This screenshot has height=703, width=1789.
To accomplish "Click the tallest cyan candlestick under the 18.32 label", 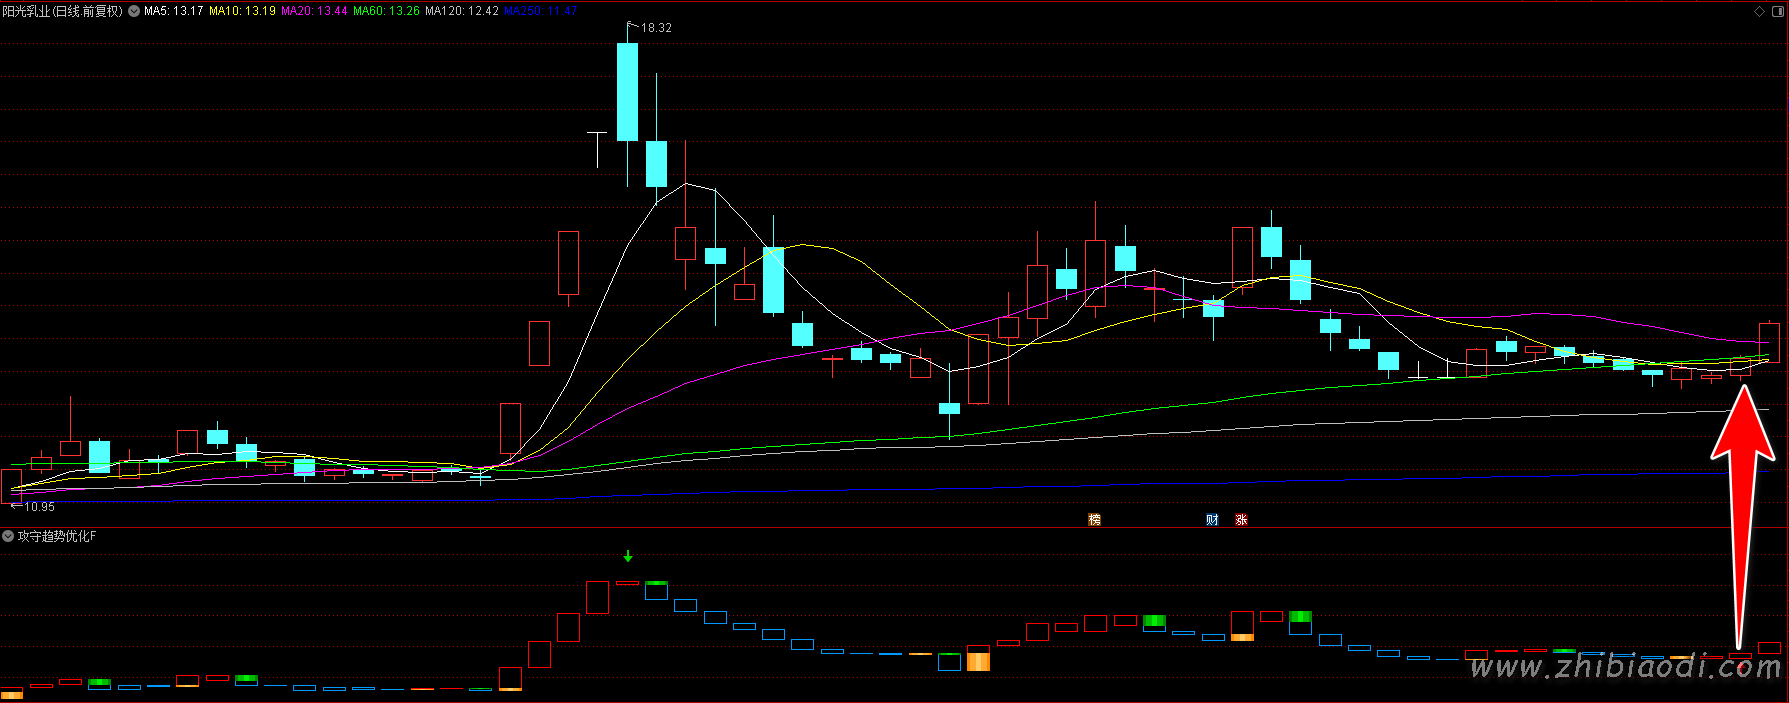I will pyautogui.click(x=627, y=92).
